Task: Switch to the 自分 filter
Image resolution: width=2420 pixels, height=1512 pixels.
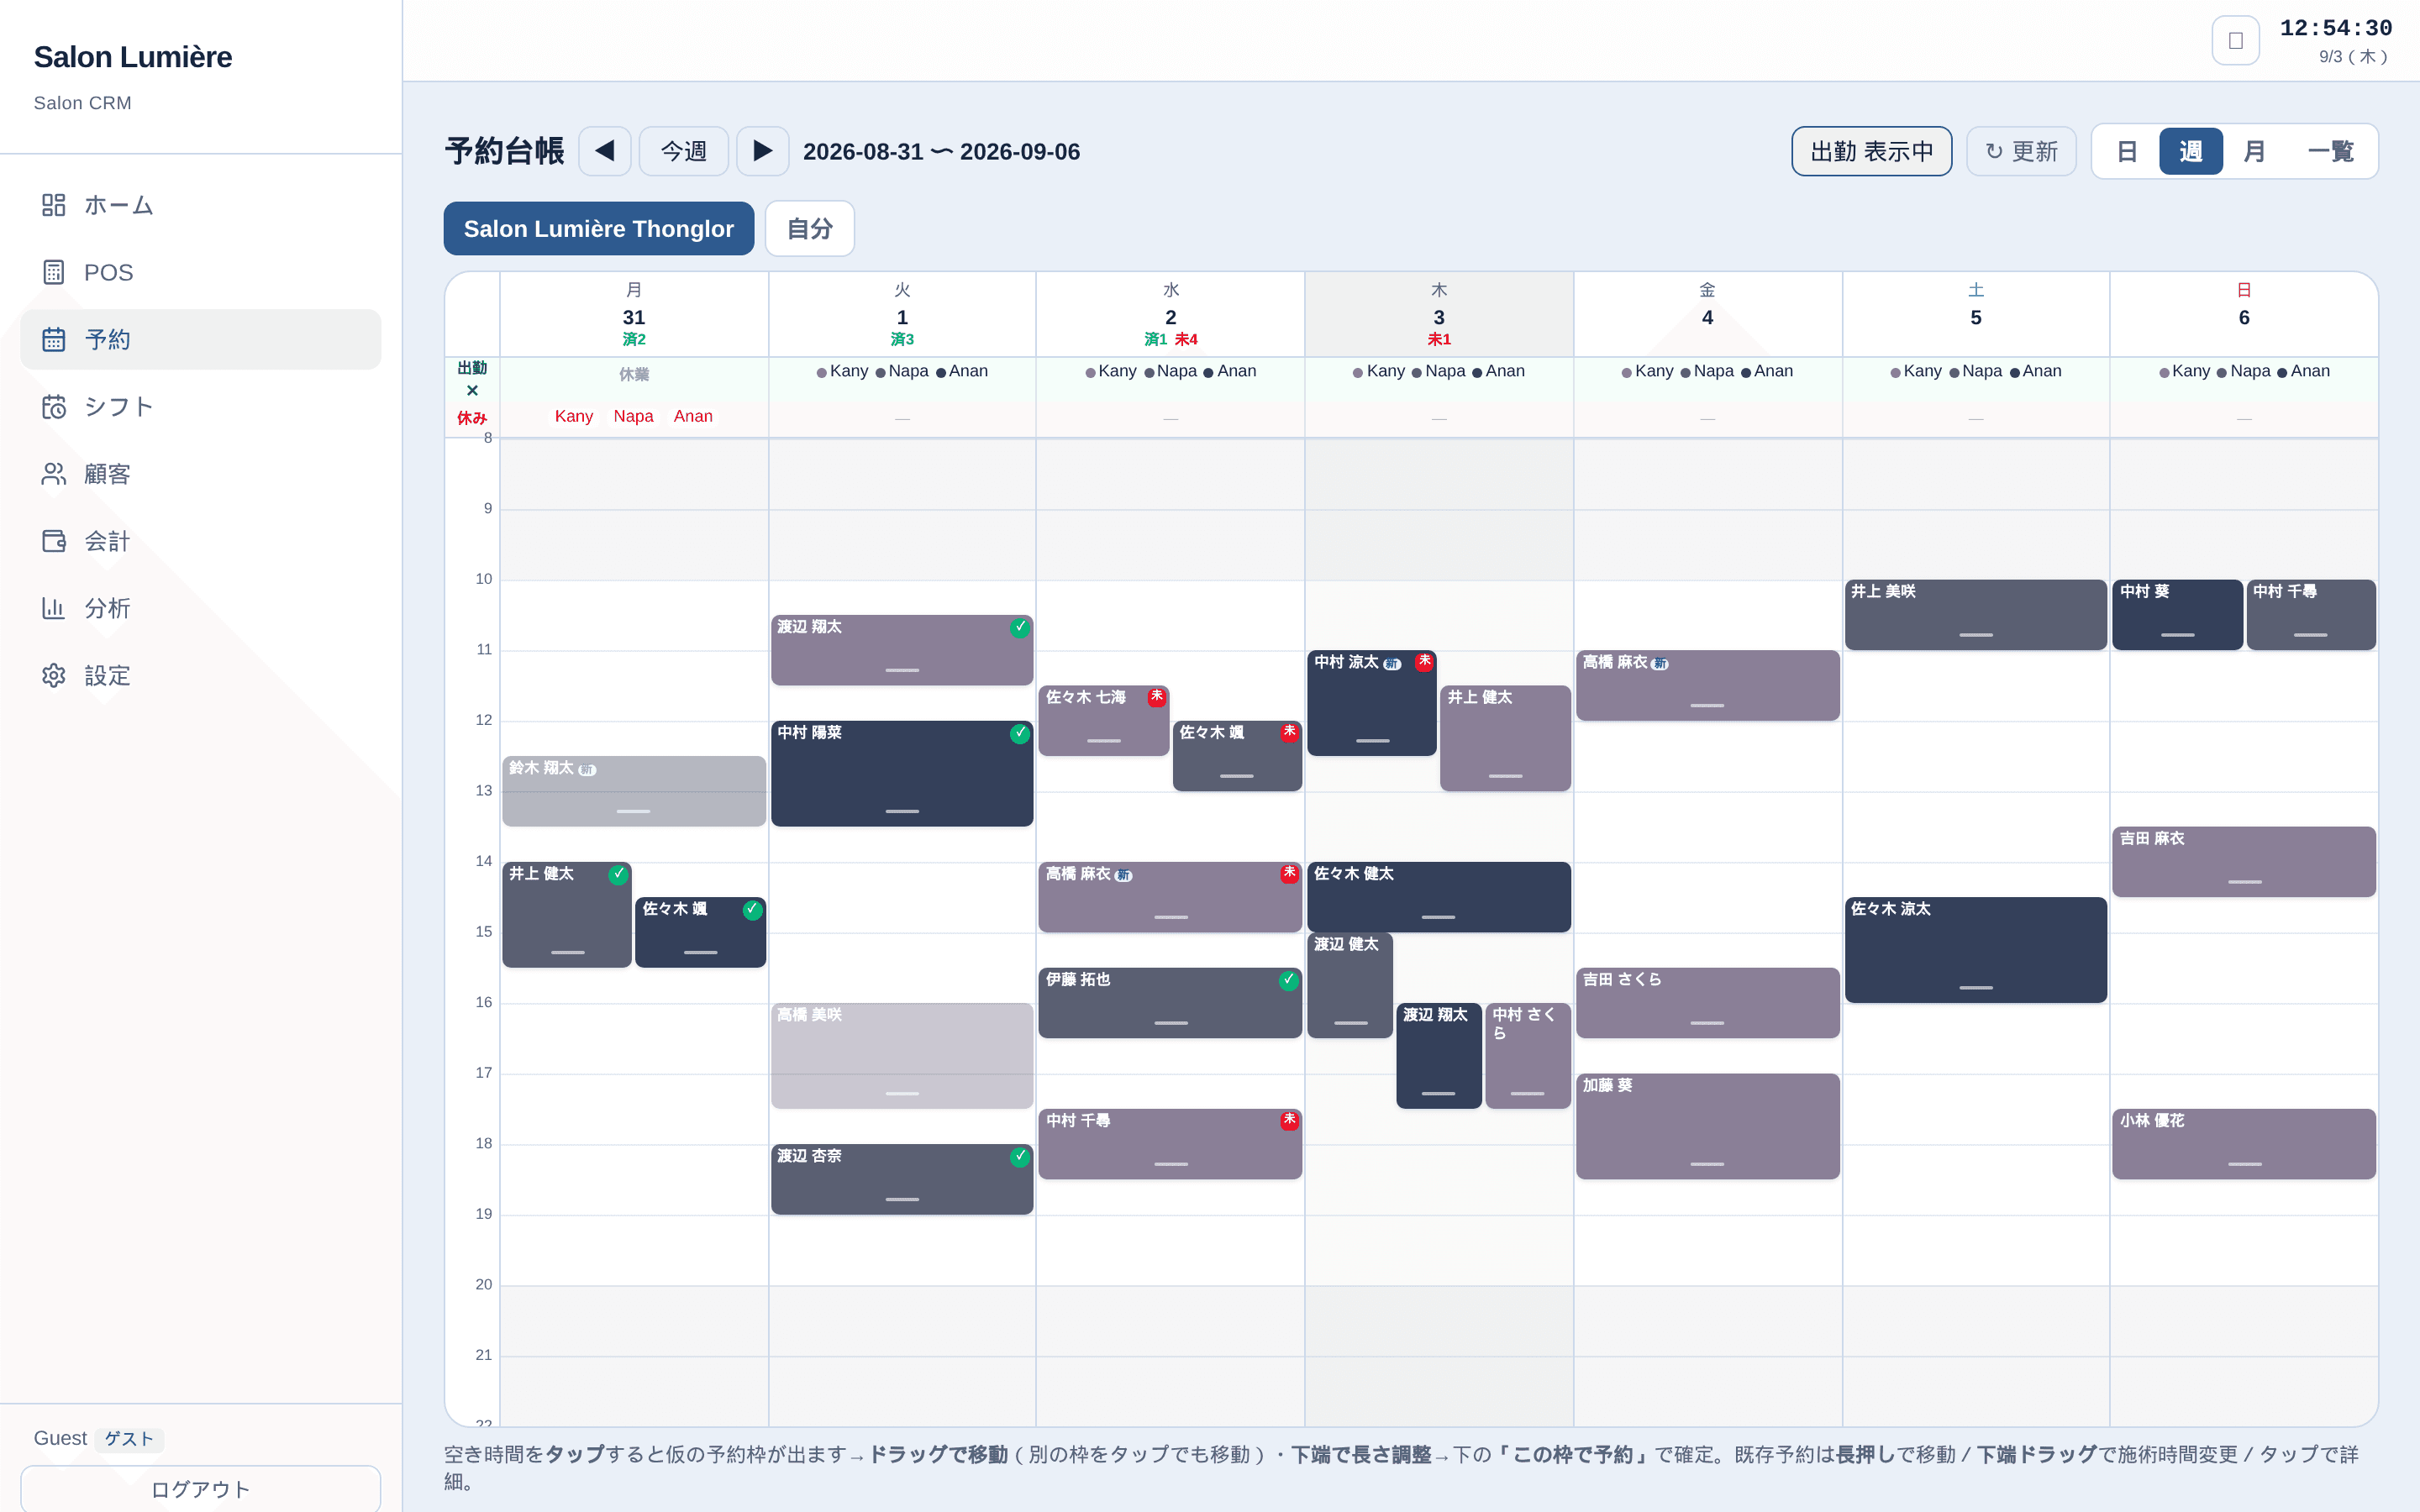Action: pos(809,228)
